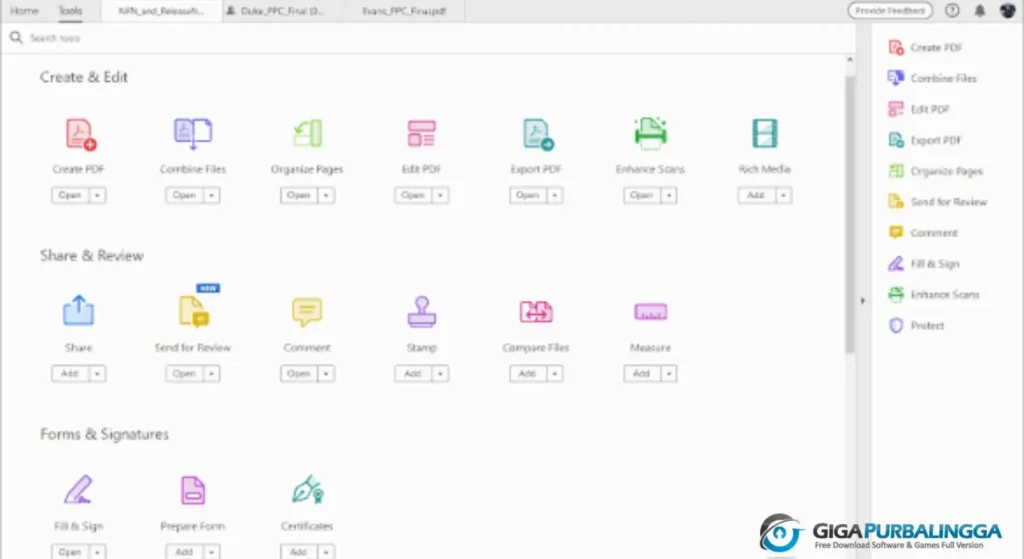Expand dropdown arrow under Share
Viewport: 1024px width, 559px height.
pyautogui.click(x=97, y=374)
